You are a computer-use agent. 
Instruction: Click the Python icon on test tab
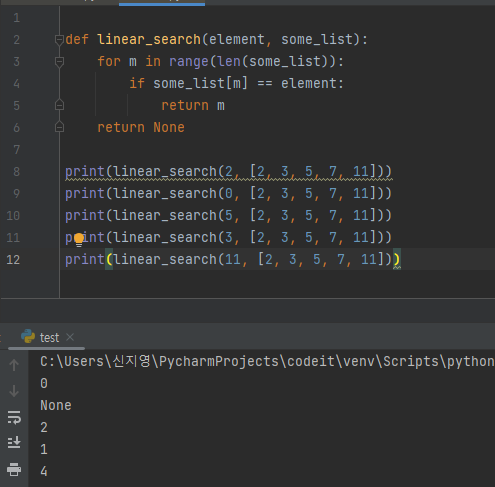(x=28, y=336)
